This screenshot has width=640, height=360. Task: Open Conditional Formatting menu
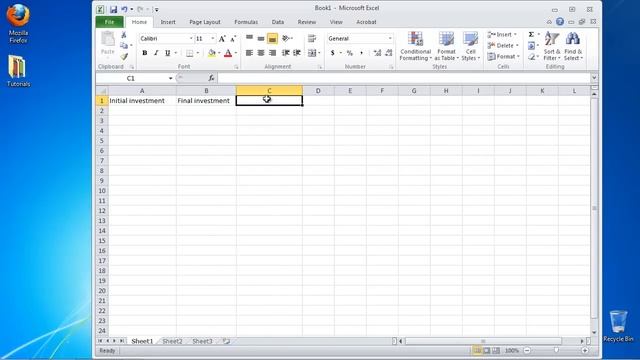(x=415, y=46)
